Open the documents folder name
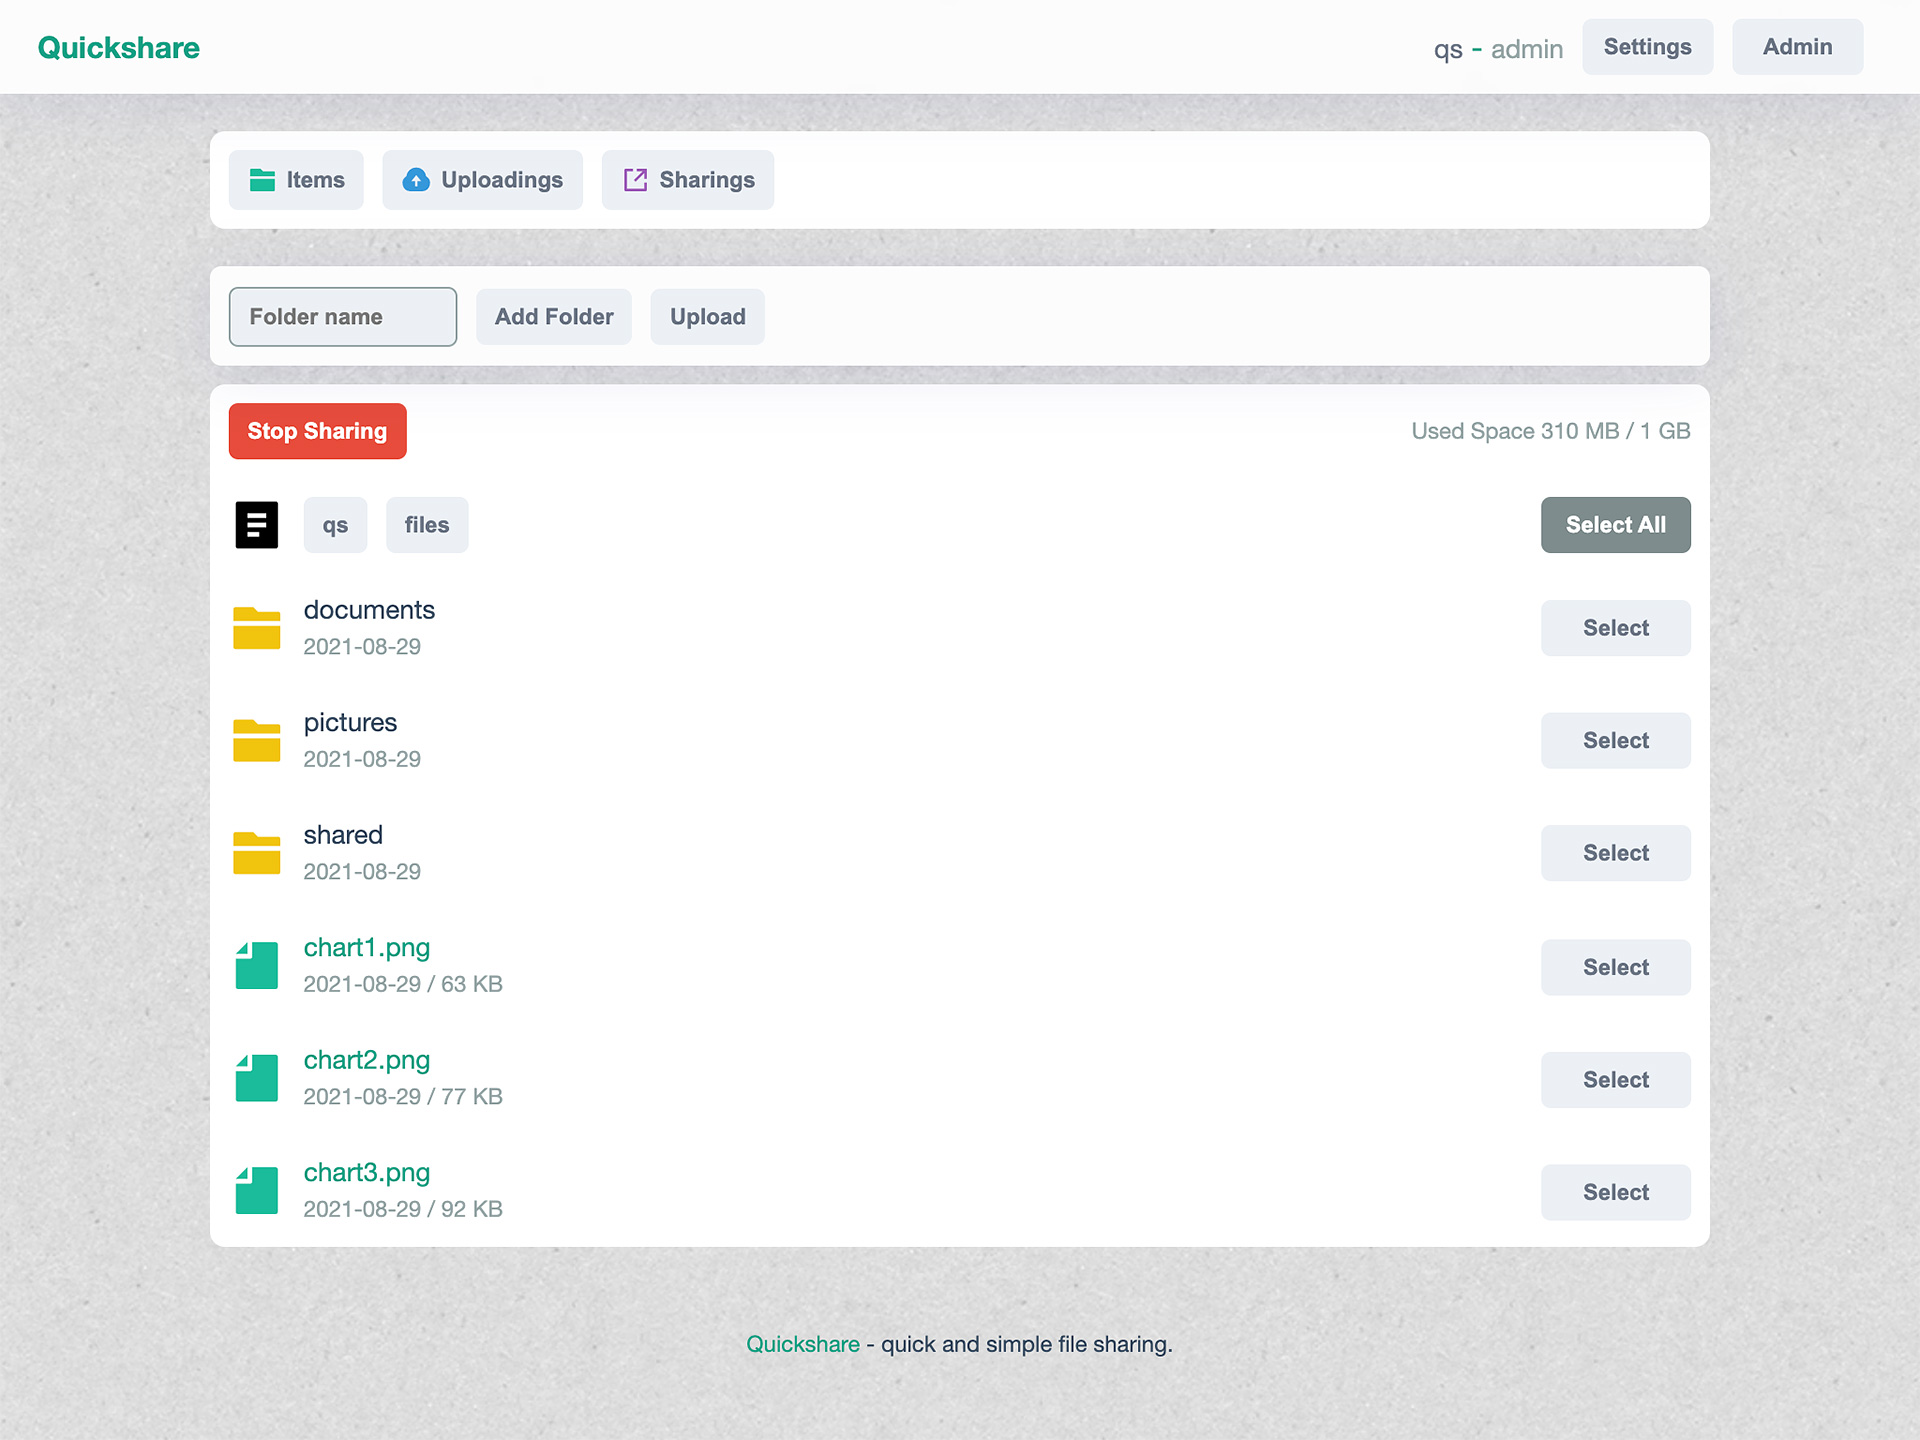1920x1440 pixels. [369, 610]
